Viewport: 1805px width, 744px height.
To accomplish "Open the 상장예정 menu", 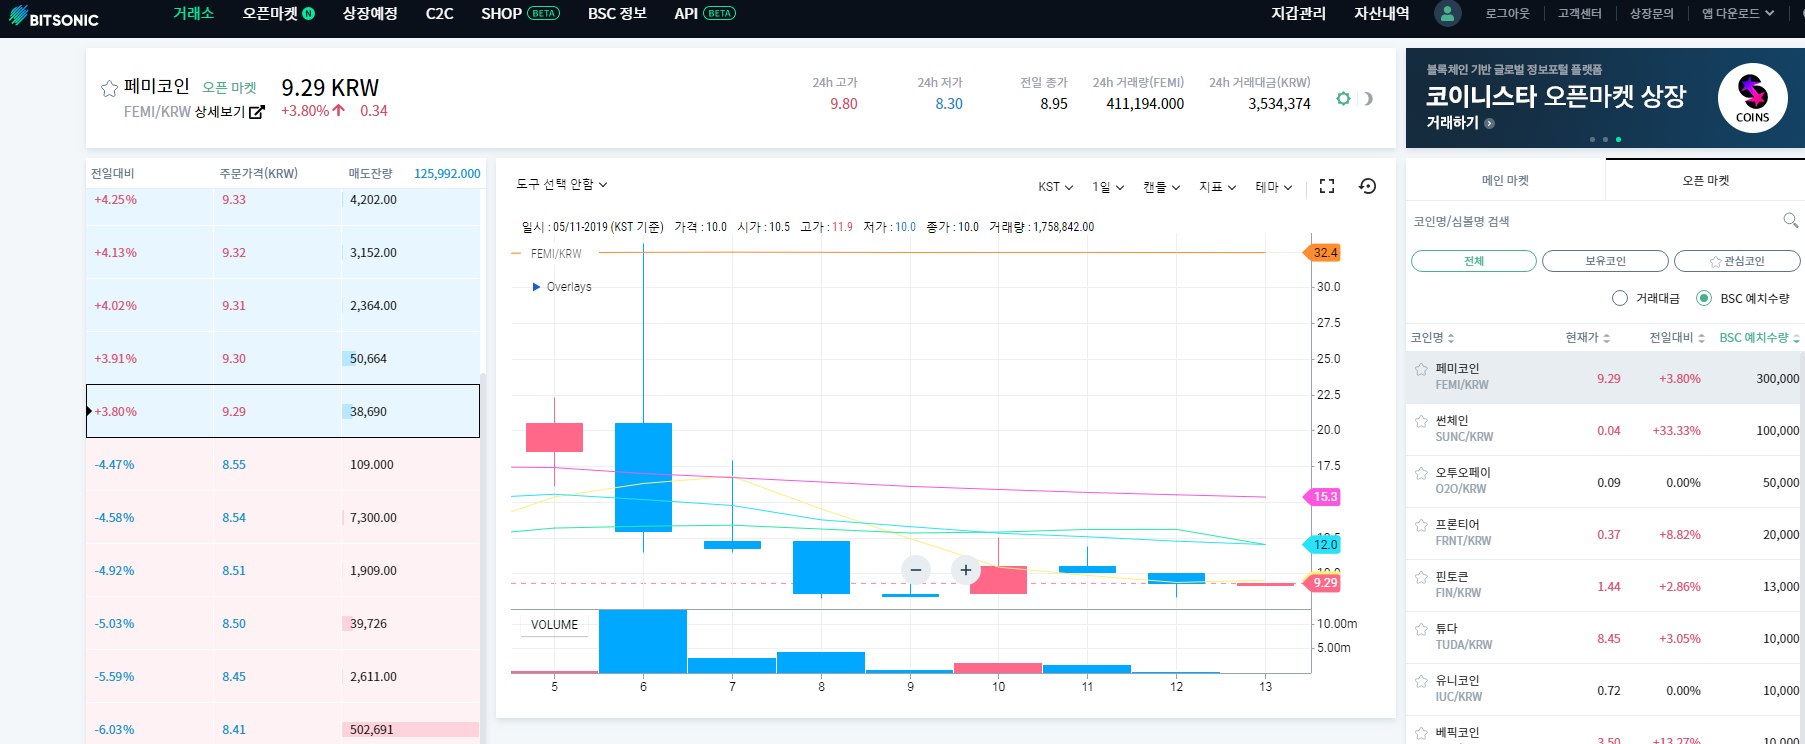I will [x=370, y=13].
